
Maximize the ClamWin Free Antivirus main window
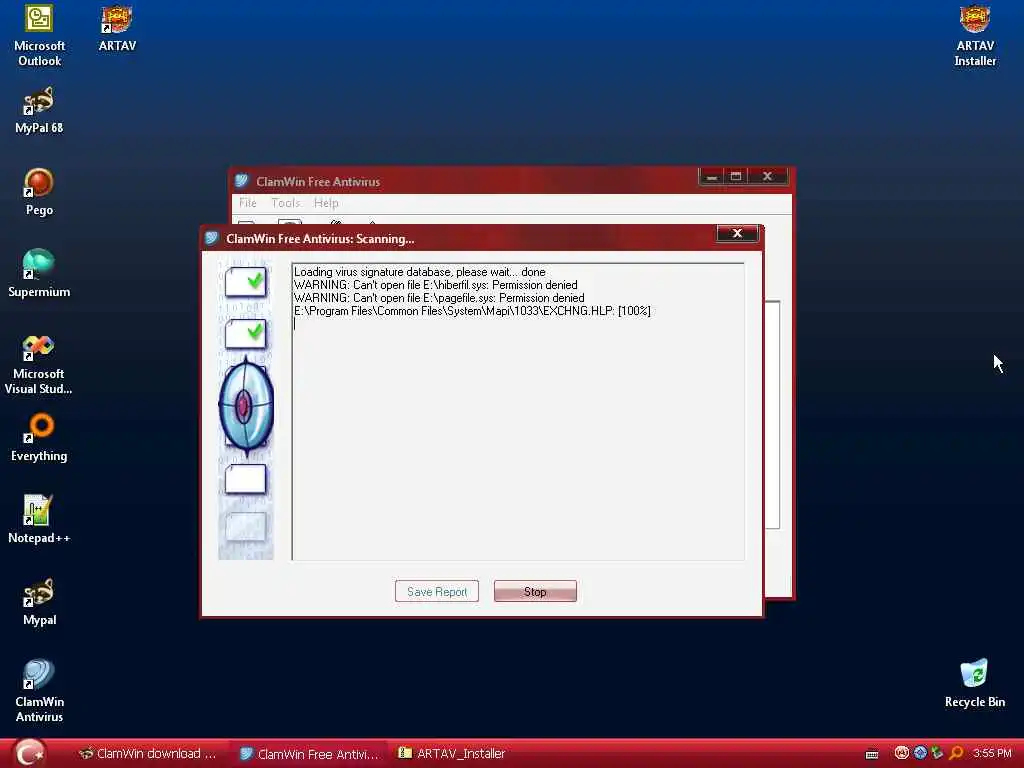pos(736,176)
